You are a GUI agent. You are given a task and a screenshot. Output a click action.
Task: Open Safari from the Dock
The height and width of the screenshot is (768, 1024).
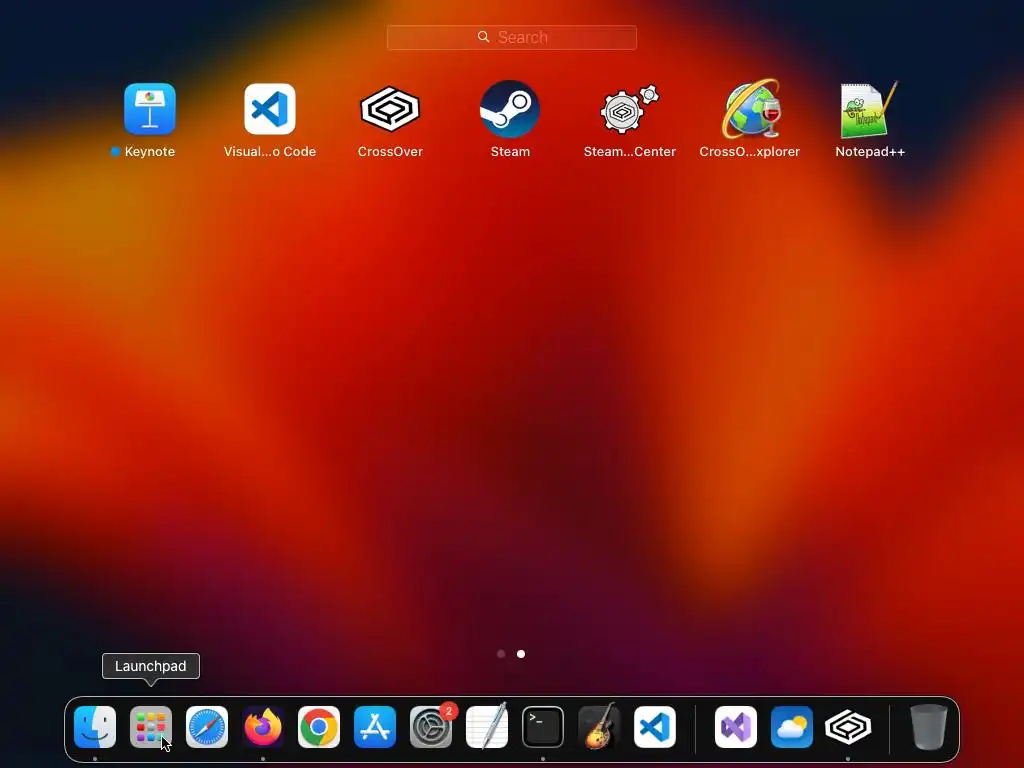pyautogui.click(x=207, y=727)
